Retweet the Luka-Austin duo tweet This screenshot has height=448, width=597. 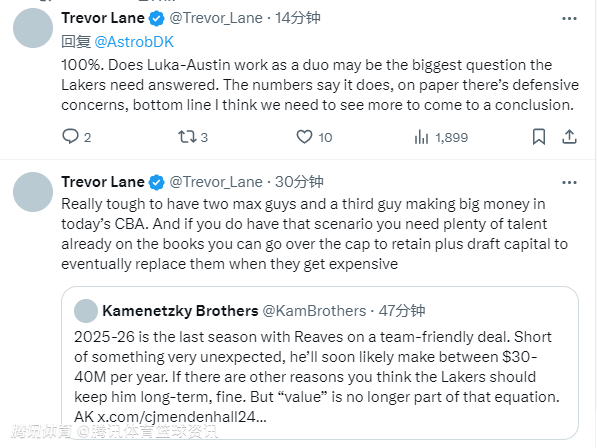193,137
